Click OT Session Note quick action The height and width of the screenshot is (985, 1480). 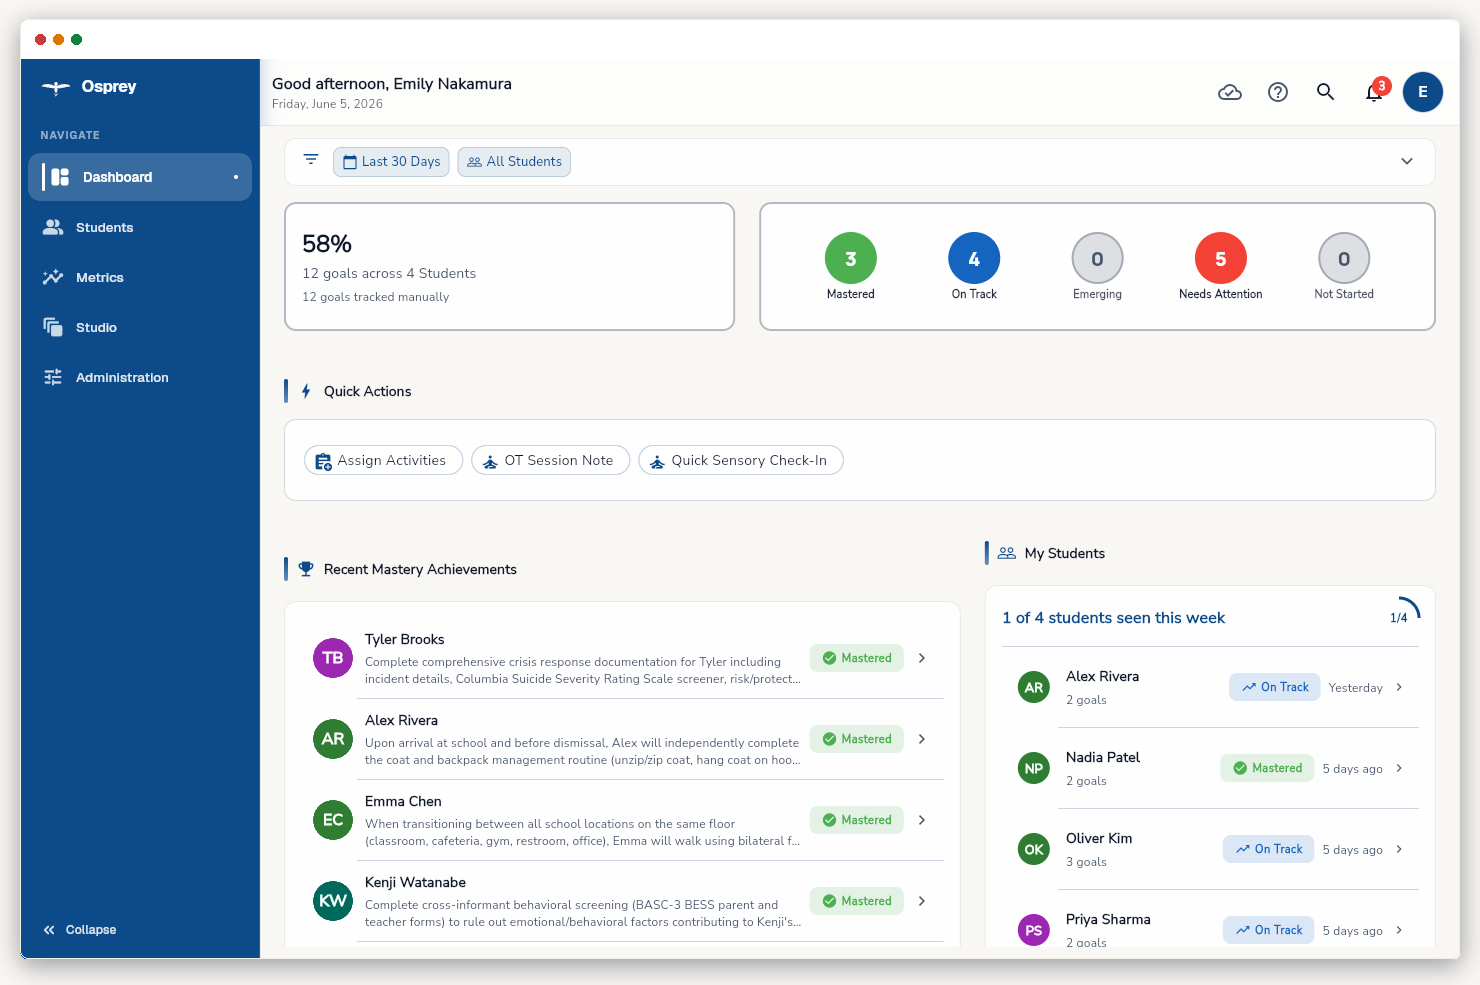tap(550, 460)
